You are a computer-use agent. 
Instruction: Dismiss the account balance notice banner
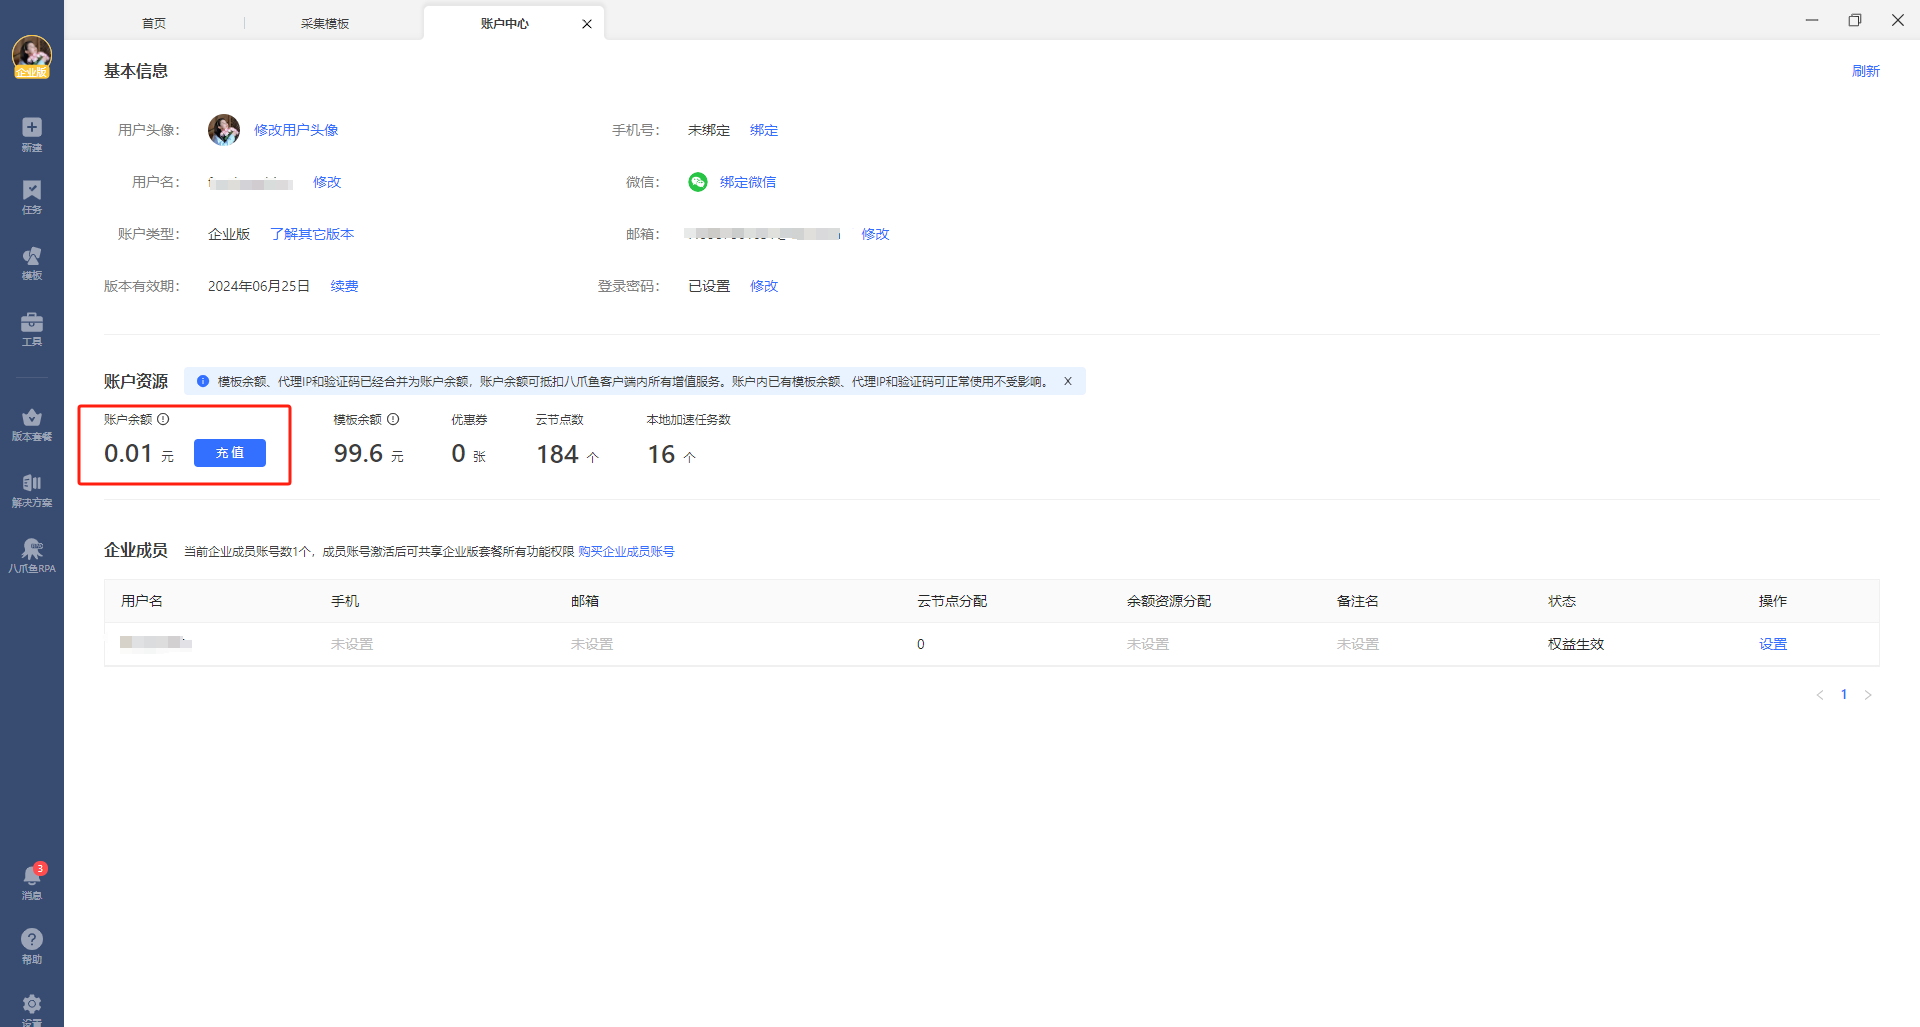tap(1068, 381)
